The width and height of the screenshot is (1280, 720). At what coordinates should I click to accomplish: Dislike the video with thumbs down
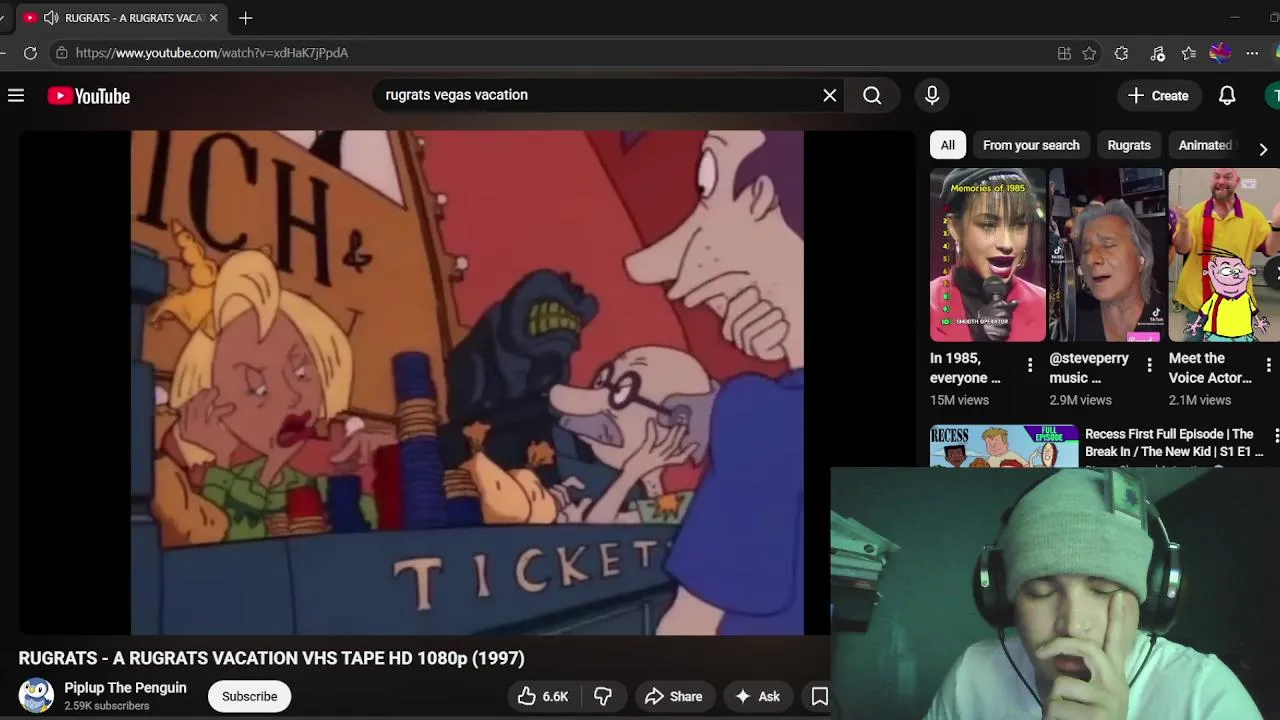[x=603, y=697]
